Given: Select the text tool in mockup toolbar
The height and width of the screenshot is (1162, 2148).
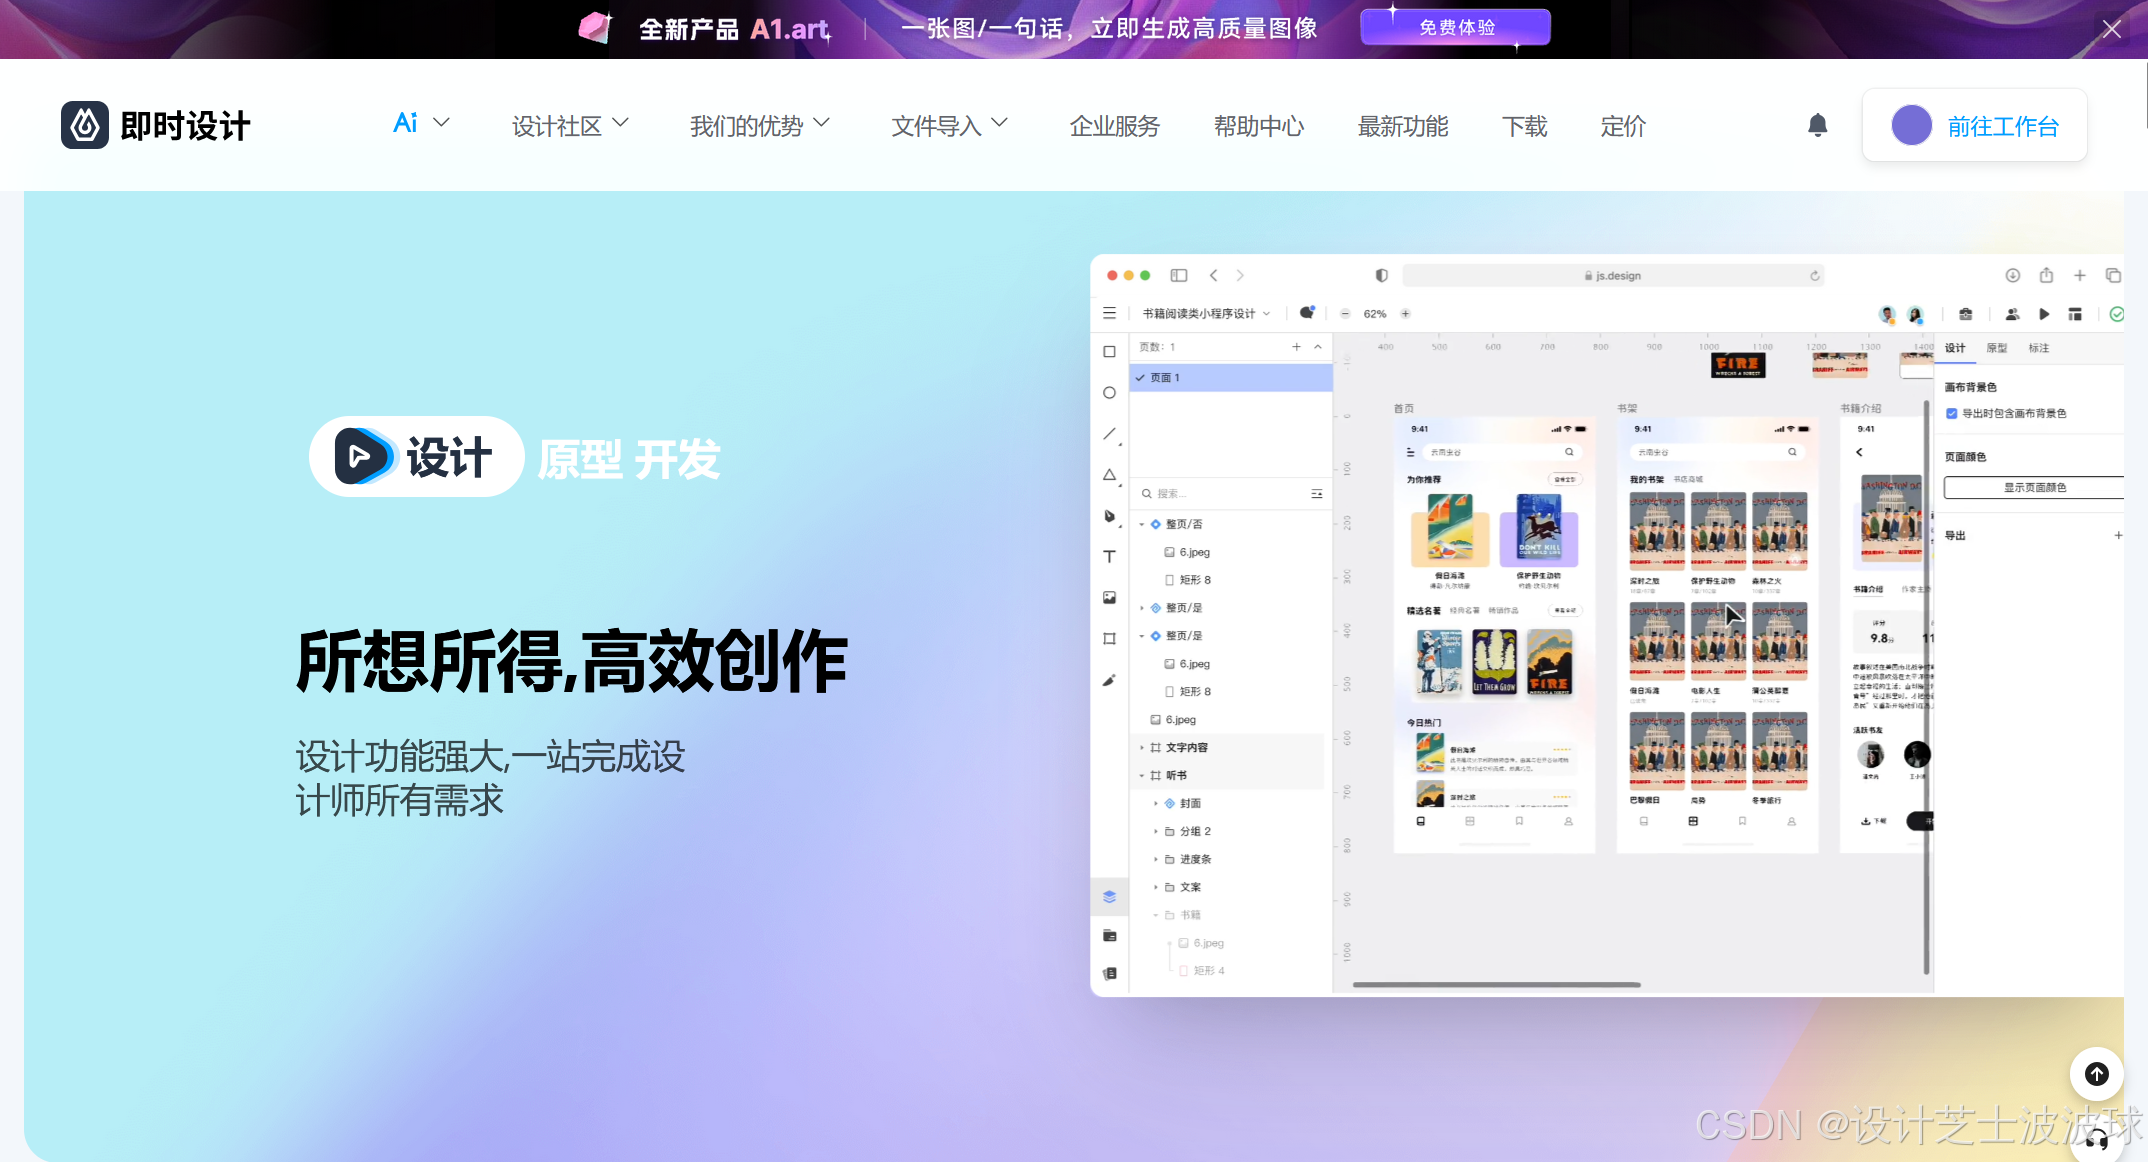Looking at the screenshot, I should pyautogui.click(x=1109, y=557).
